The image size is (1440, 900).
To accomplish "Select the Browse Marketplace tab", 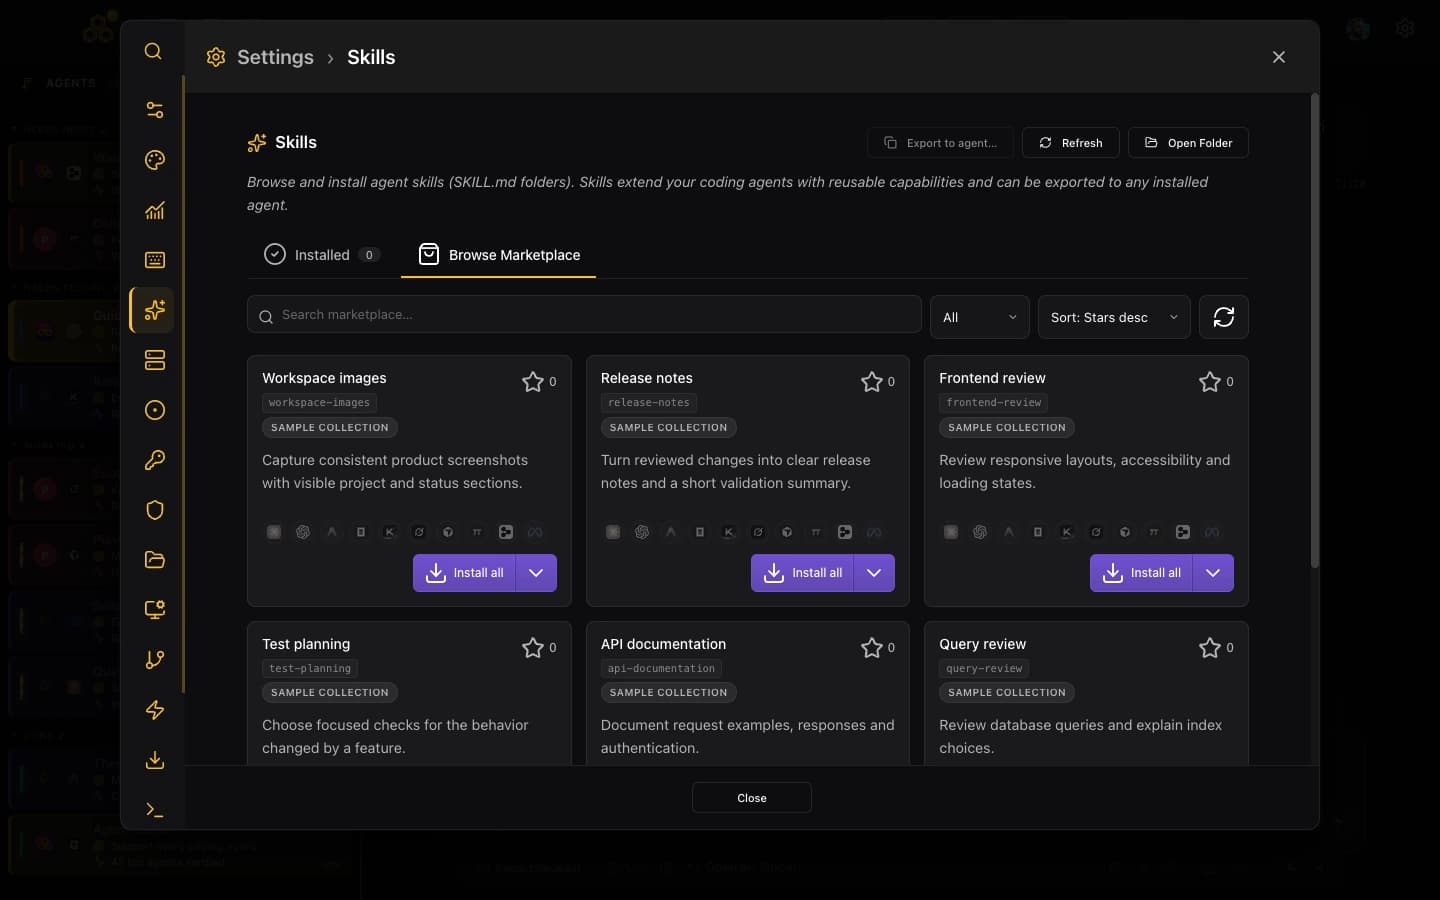I will pos(499,255).
